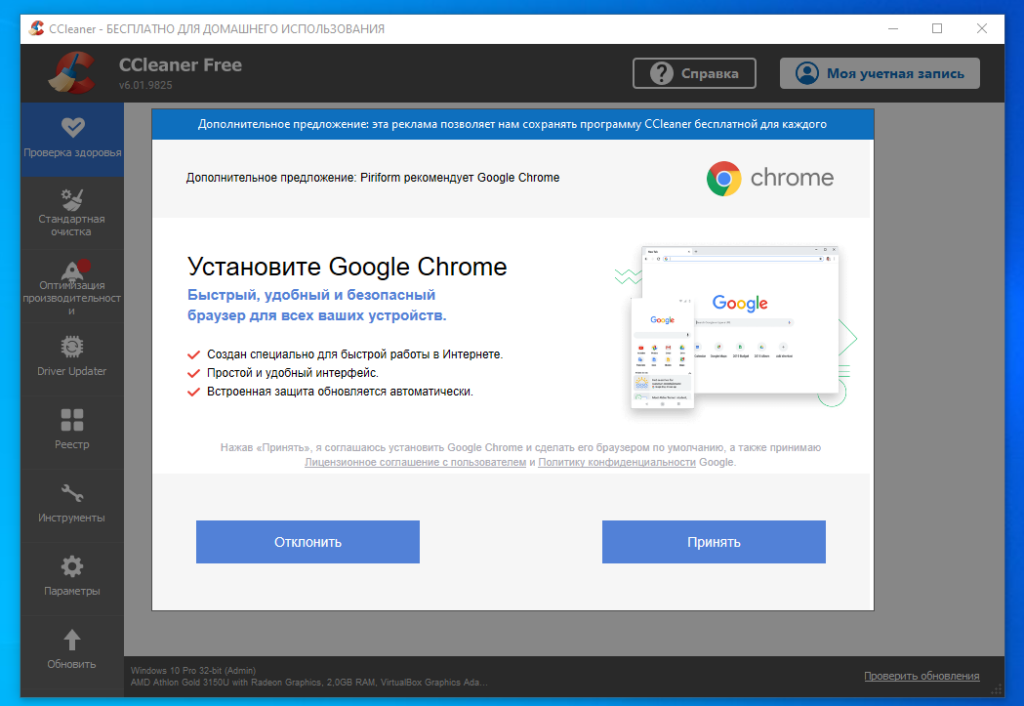
Task: Decline the Chrome offer with Отклонить
Action: click(x=308, y=542)
